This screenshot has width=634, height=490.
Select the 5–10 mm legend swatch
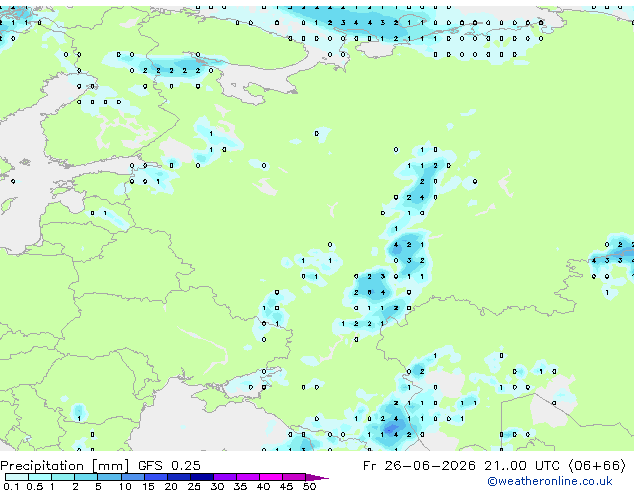click(109, 477)
